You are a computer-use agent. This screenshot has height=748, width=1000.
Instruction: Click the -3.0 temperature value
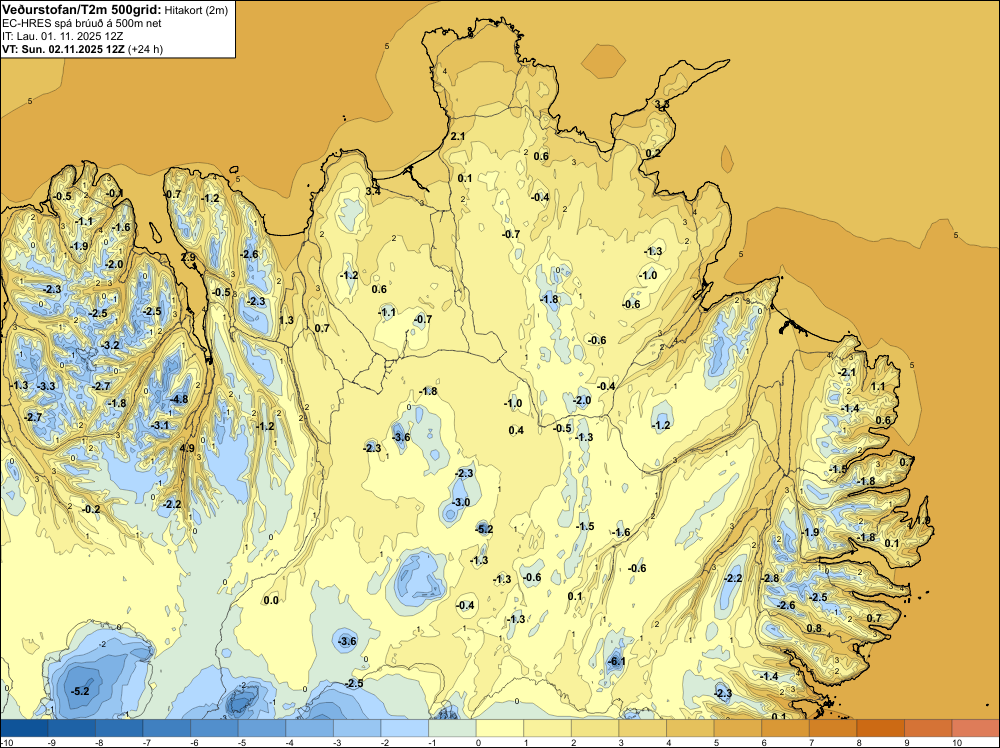(461, 502)
